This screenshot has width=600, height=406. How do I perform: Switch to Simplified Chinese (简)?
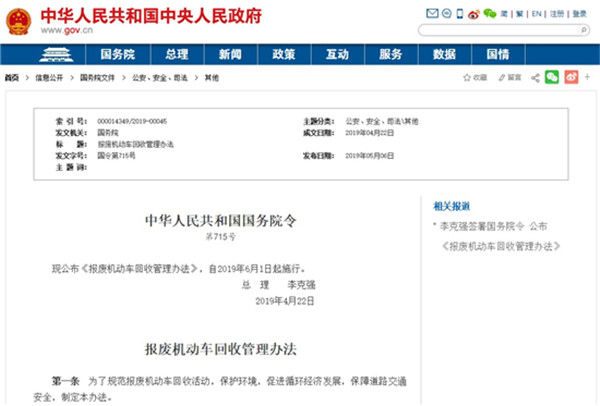click(505, 14)
